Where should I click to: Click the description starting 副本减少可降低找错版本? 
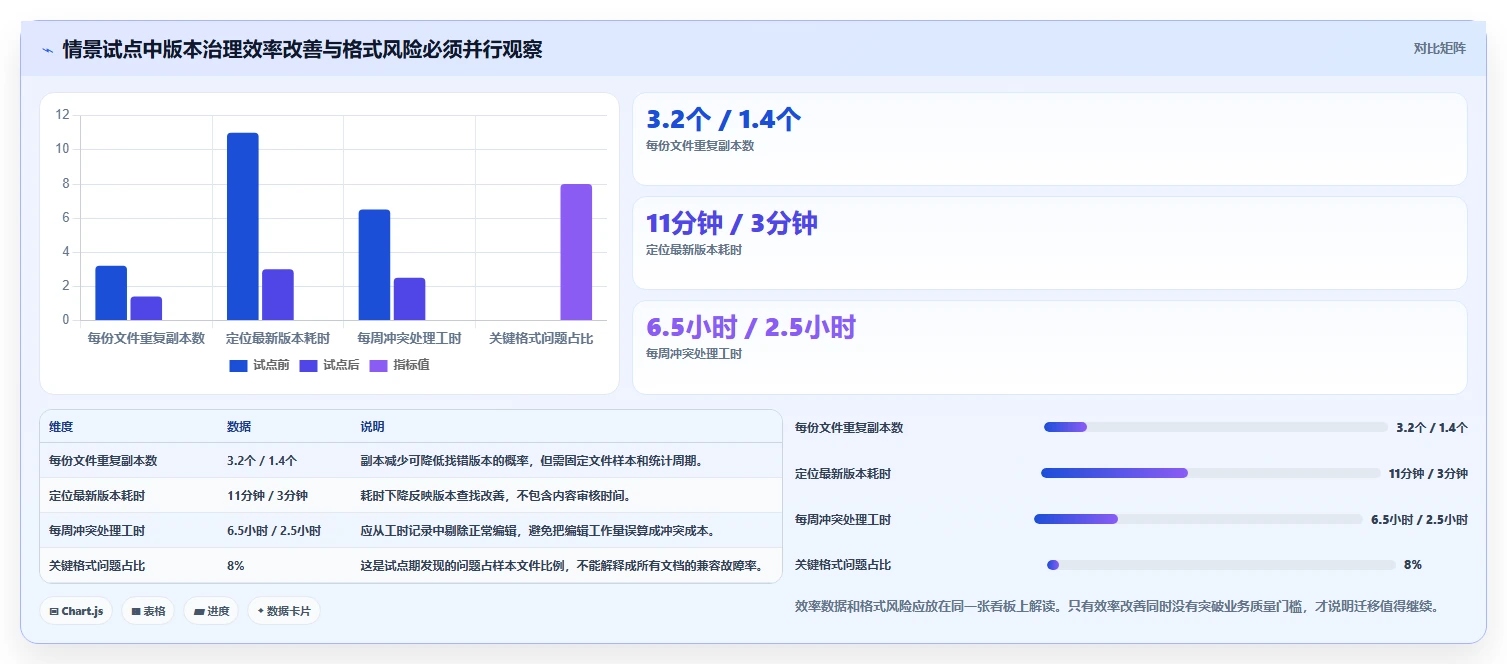[x=532, y=461]
